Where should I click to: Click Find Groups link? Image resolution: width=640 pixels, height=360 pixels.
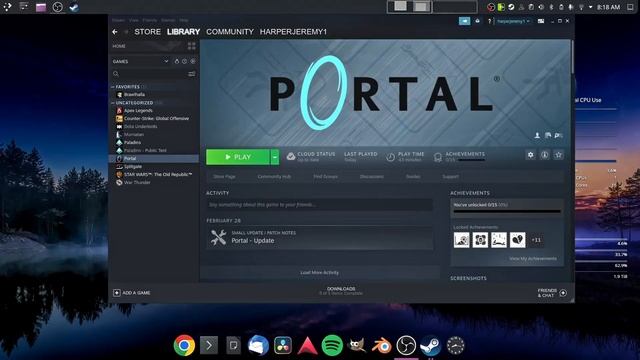(325, 177)
